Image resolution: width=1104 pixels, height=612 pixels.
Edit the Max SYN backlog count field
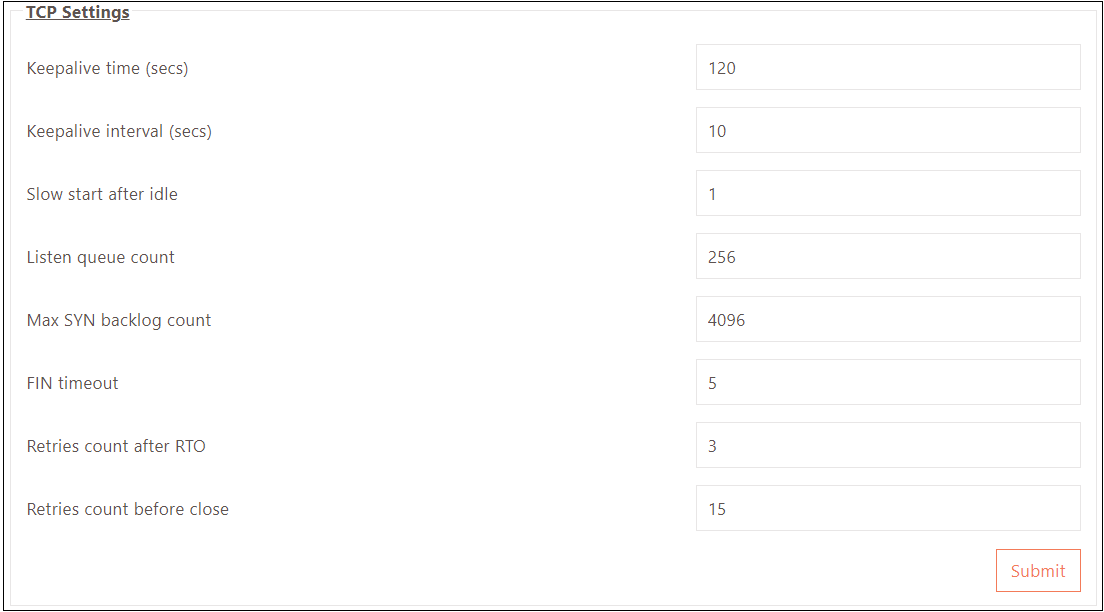887,320
